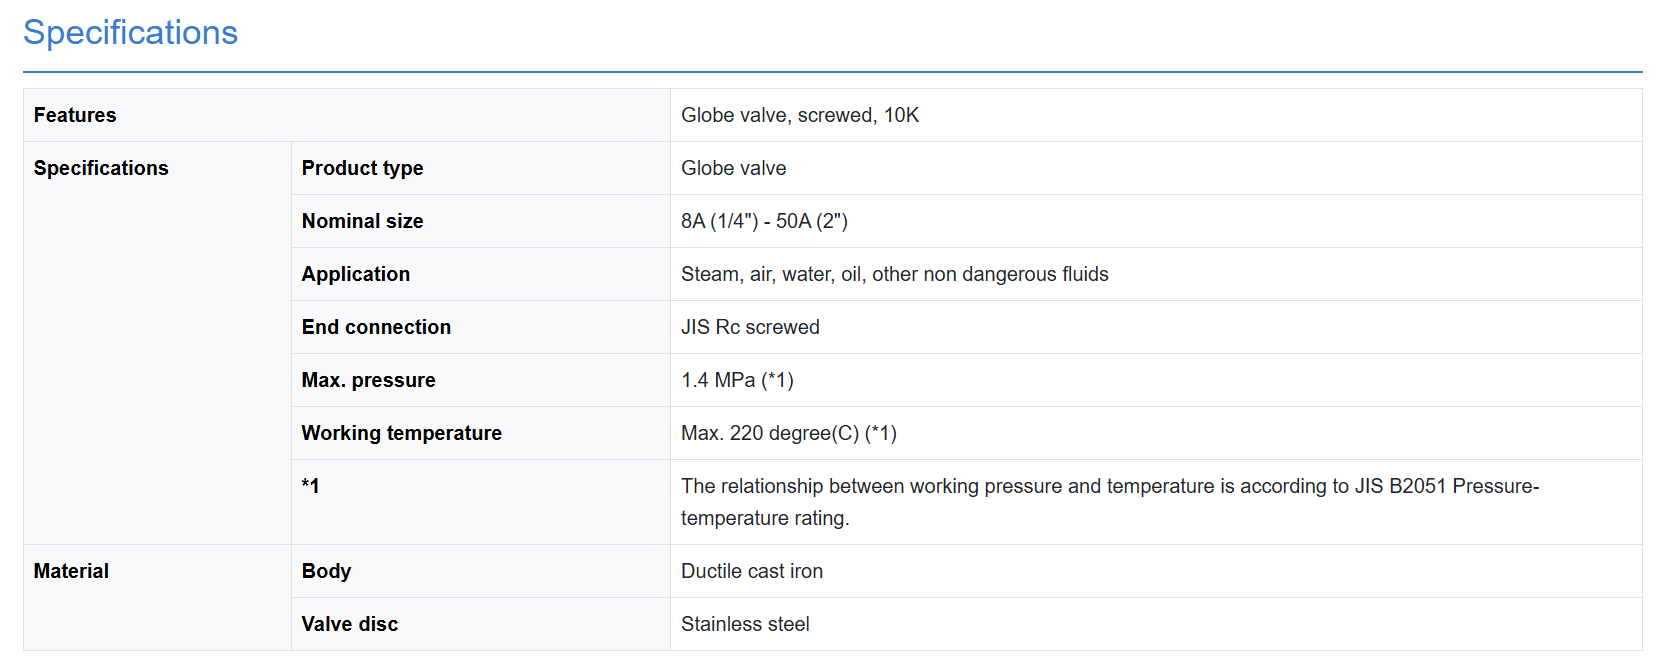This screenshot has height=671, width=1656.
Task: Click the Product type label
Action: (362, 168)
